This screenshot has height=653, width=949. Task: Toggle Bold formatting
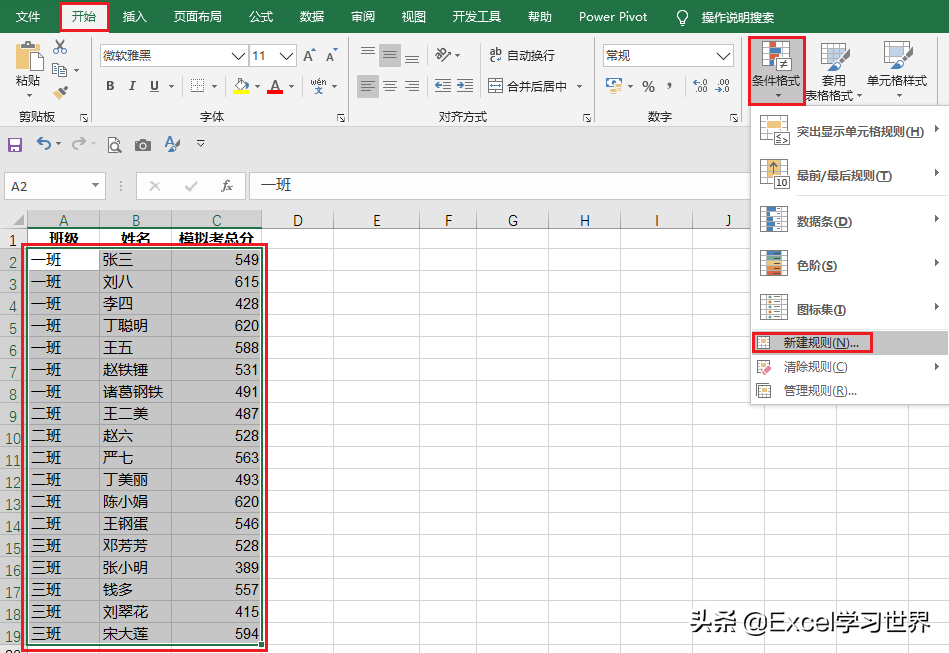tap(110, 86)
